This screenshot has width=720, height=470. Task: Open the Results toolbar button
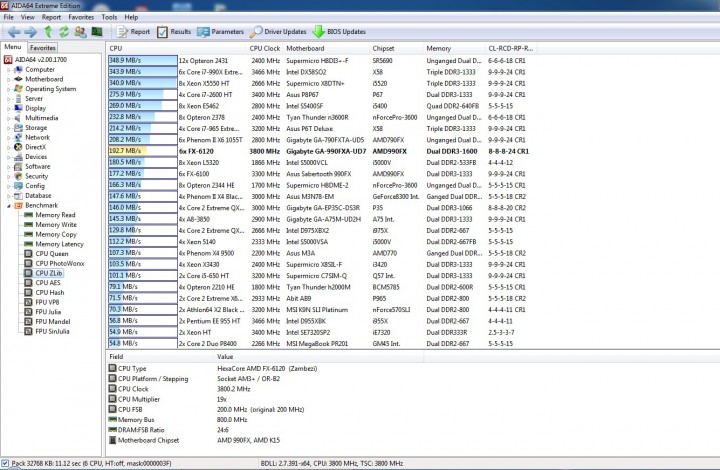pyautogui.click(x=174, y=32)
